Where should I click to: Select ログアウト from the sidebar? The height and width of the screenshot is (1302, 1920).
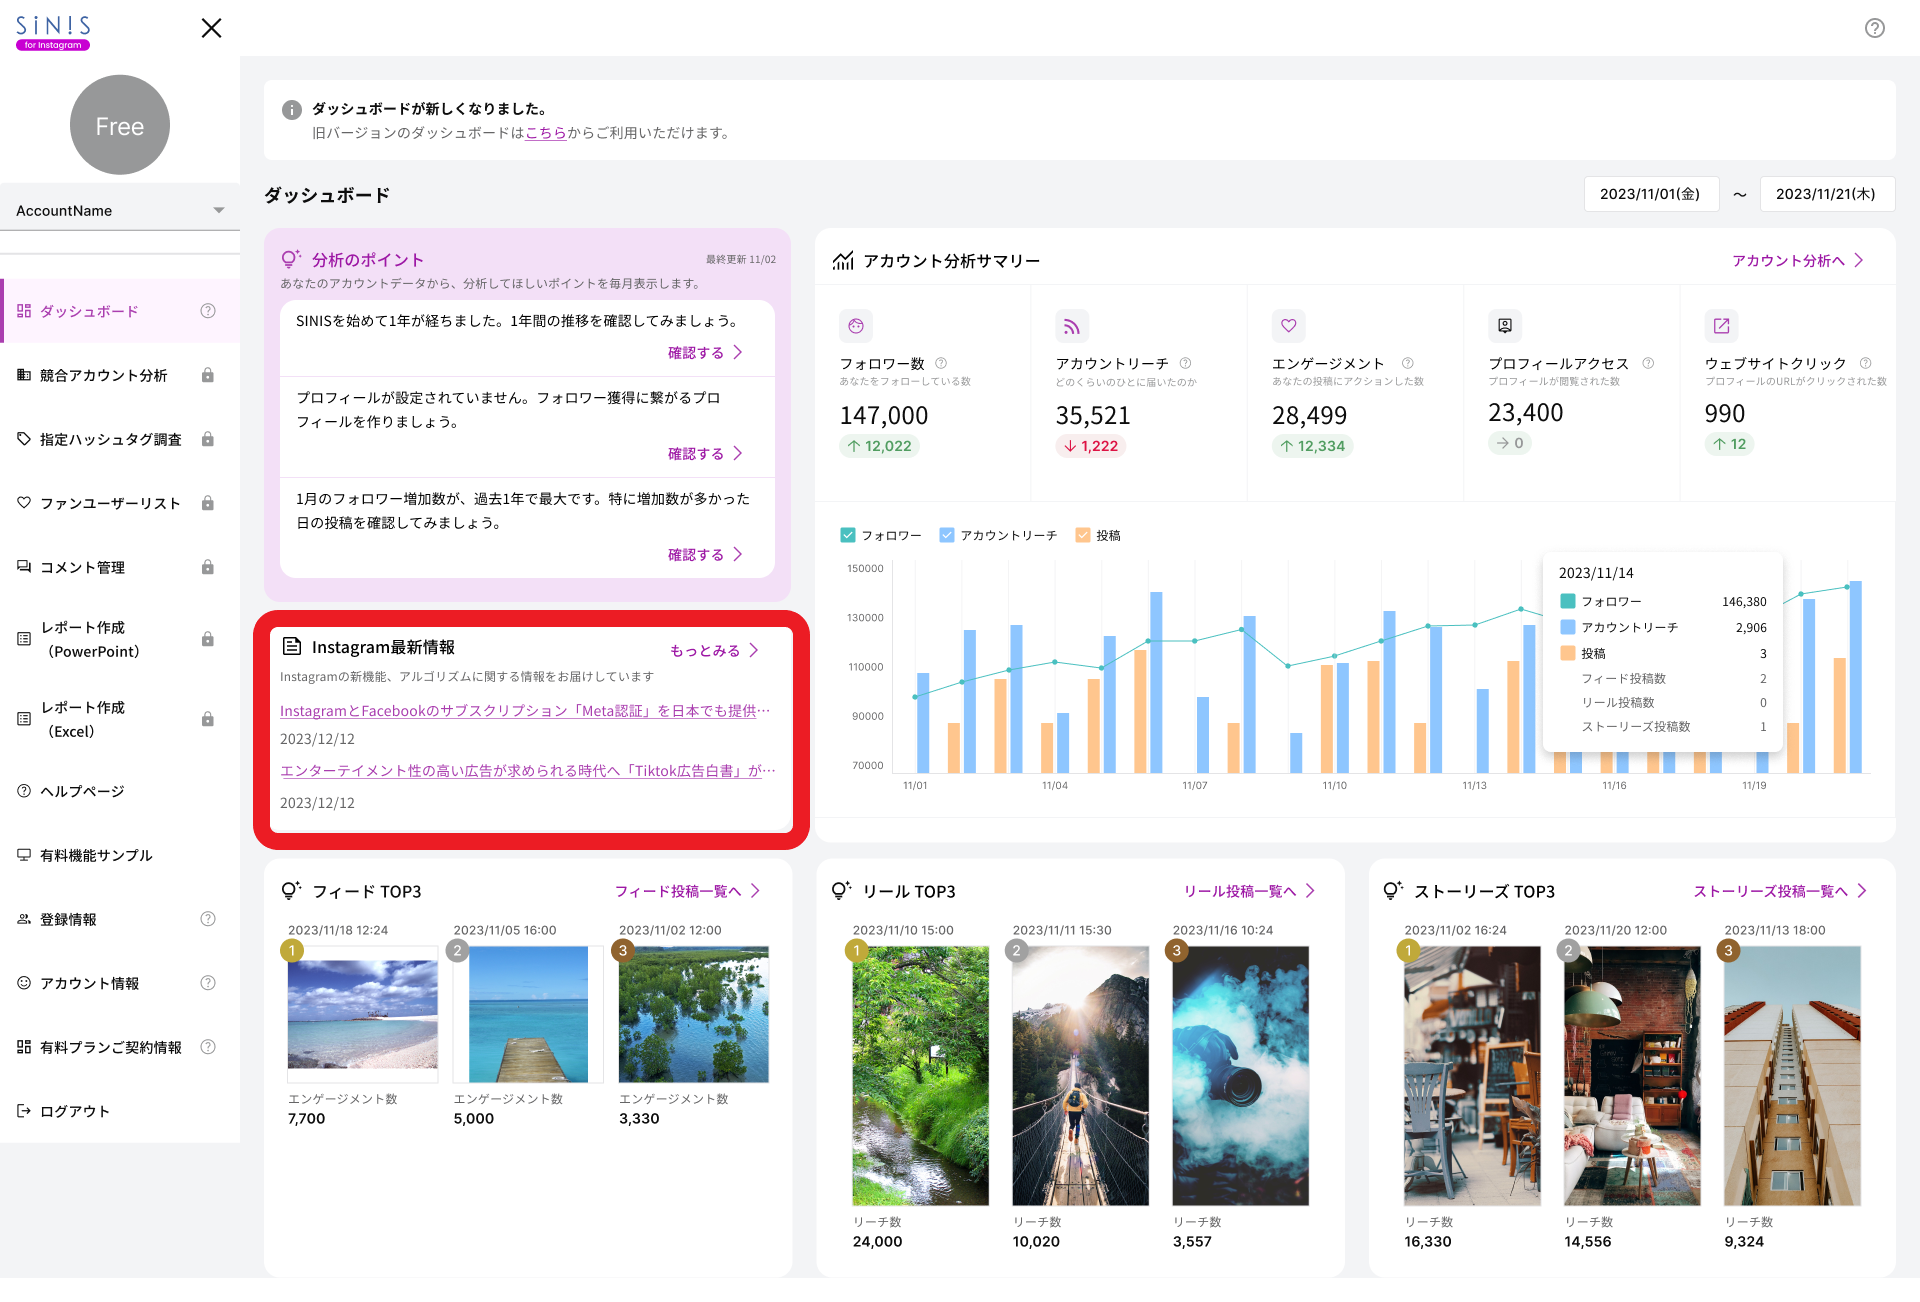pos(75,1111)
